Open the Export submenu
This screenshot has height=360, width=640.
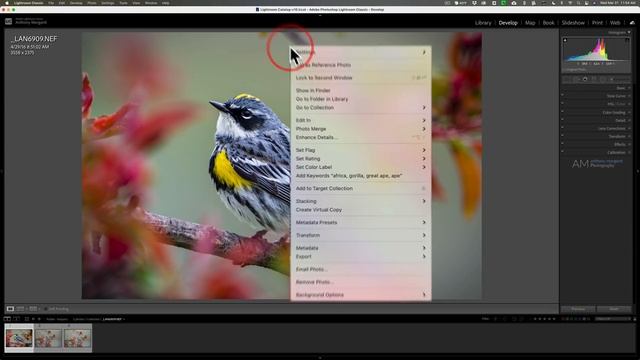click(x=361, y=256)
